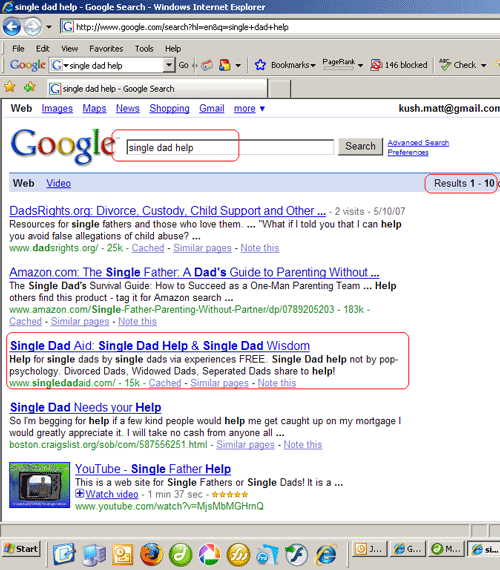Open the Tools menu
The image size is (500, 570).
[144, 48]
